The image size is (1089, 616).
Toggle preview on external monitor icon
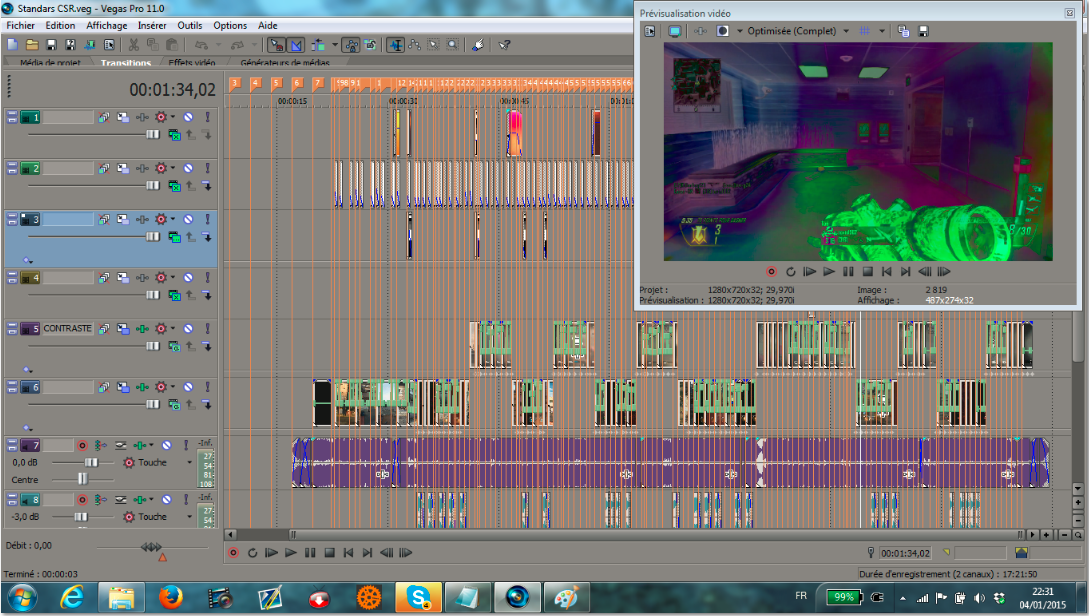tap(674, 31)
